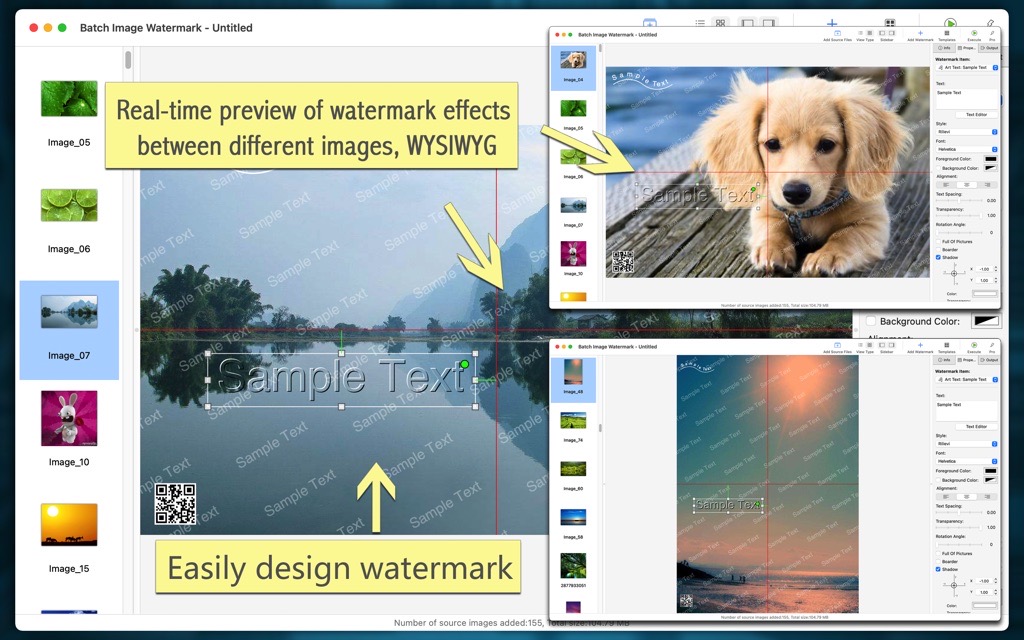Image resolution: width=1024 pixels, height=640 pixels.
Task: Check Full Of Pictures in dog window
Action: click(938, 242)
